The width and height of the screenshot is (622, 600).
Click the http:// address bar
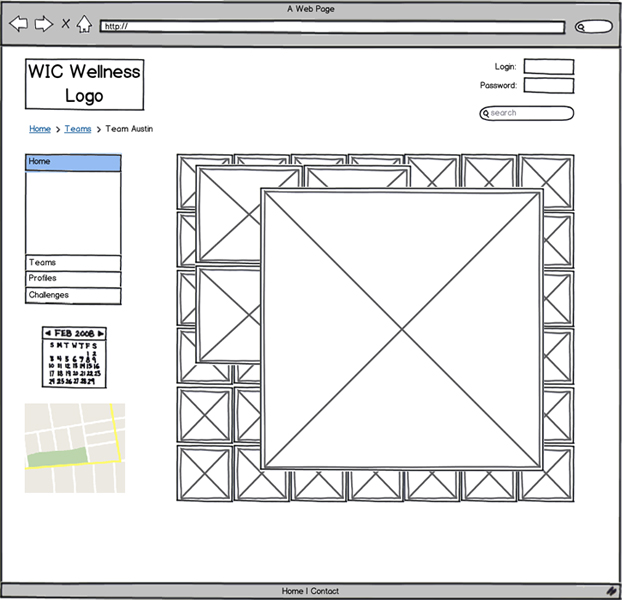tap(332, 27)
